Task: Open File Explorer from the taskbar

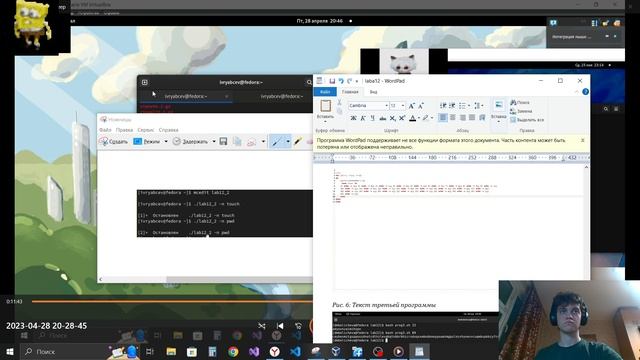Action: [171, 351]
